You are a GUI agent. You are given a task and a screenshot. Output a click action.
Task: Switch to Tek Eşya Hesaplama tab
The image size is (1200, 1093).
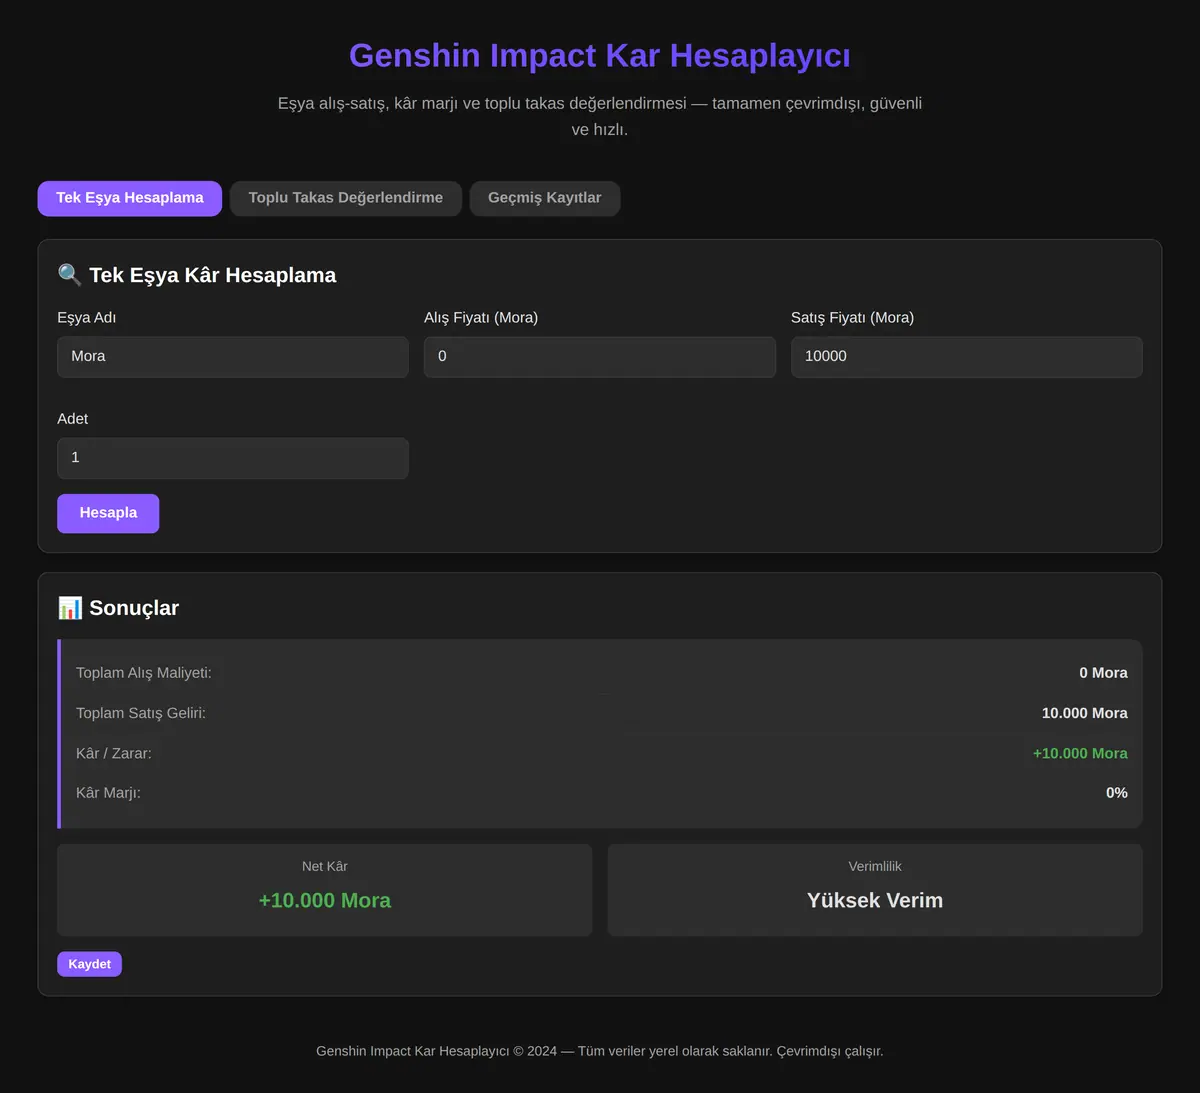tap(130, 198)
